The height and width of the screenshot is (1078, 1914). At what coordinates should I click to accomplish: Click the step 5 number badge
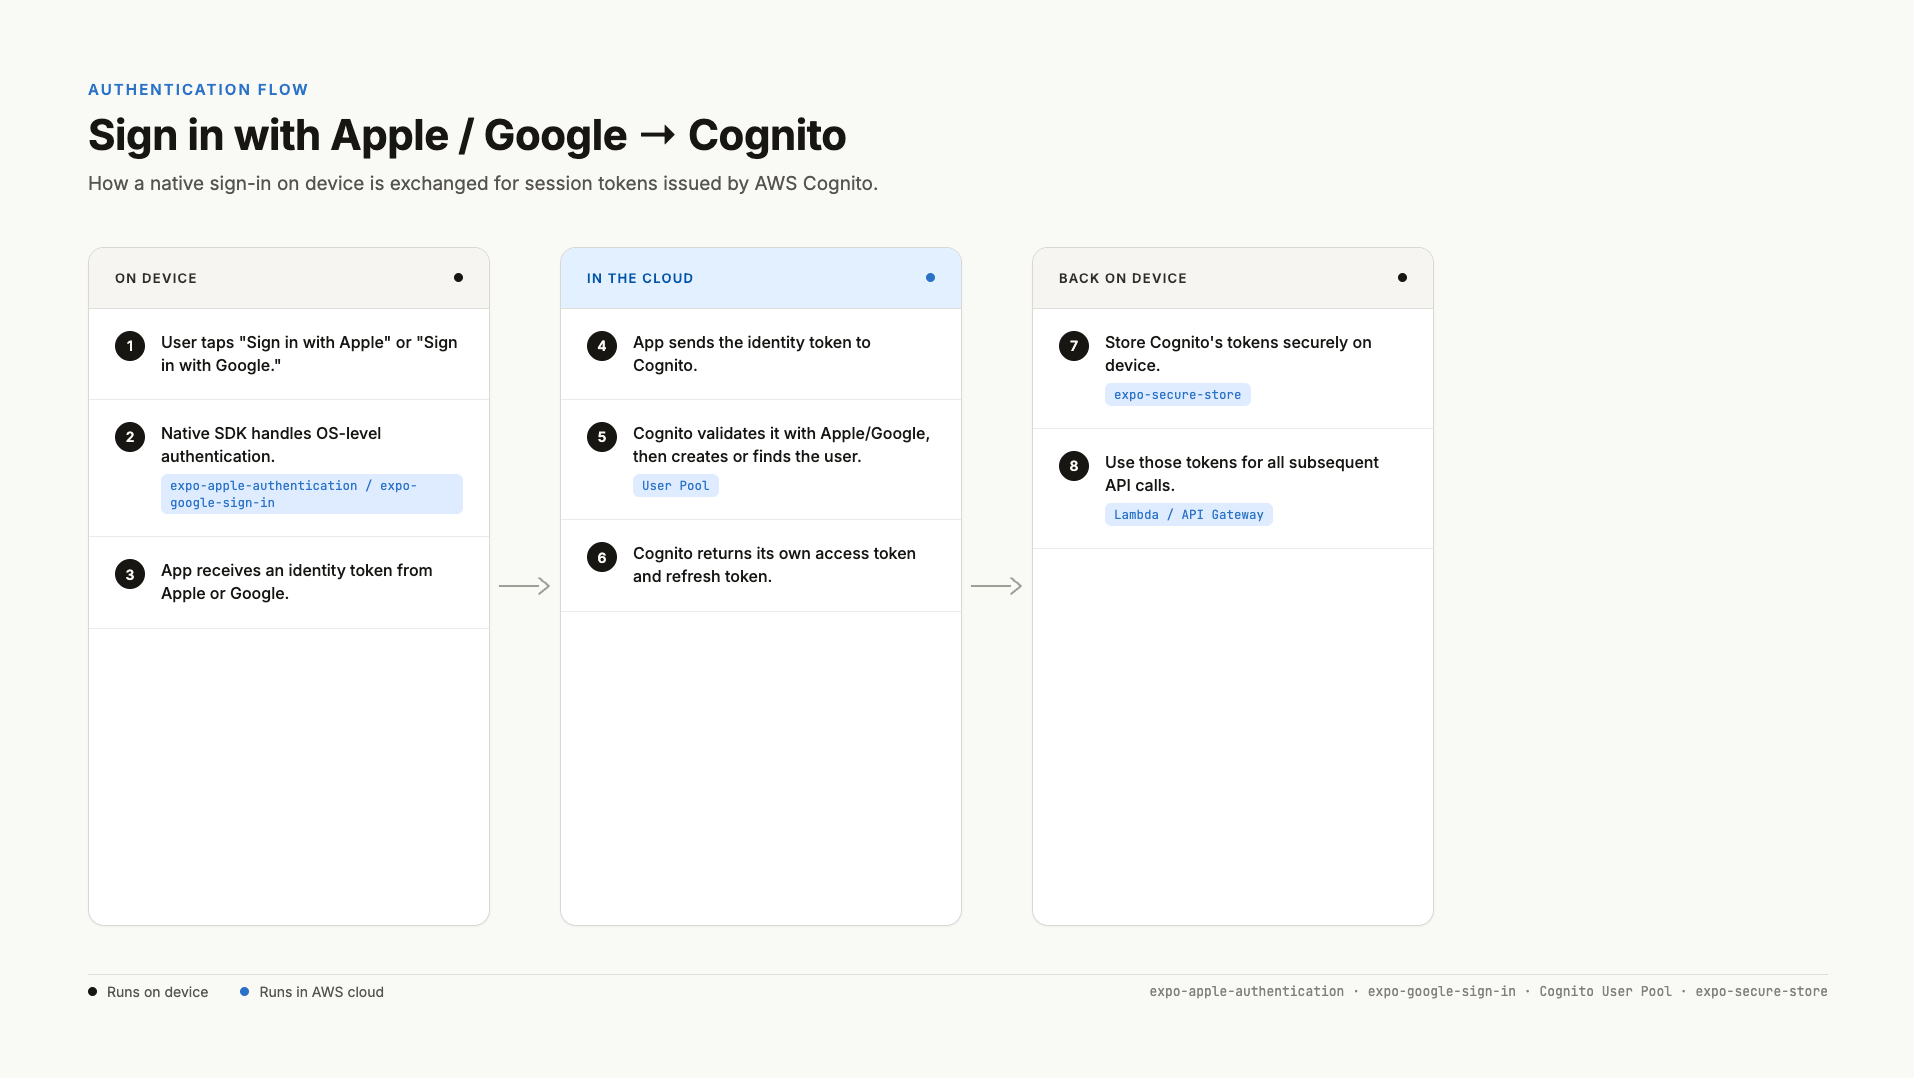602,437
